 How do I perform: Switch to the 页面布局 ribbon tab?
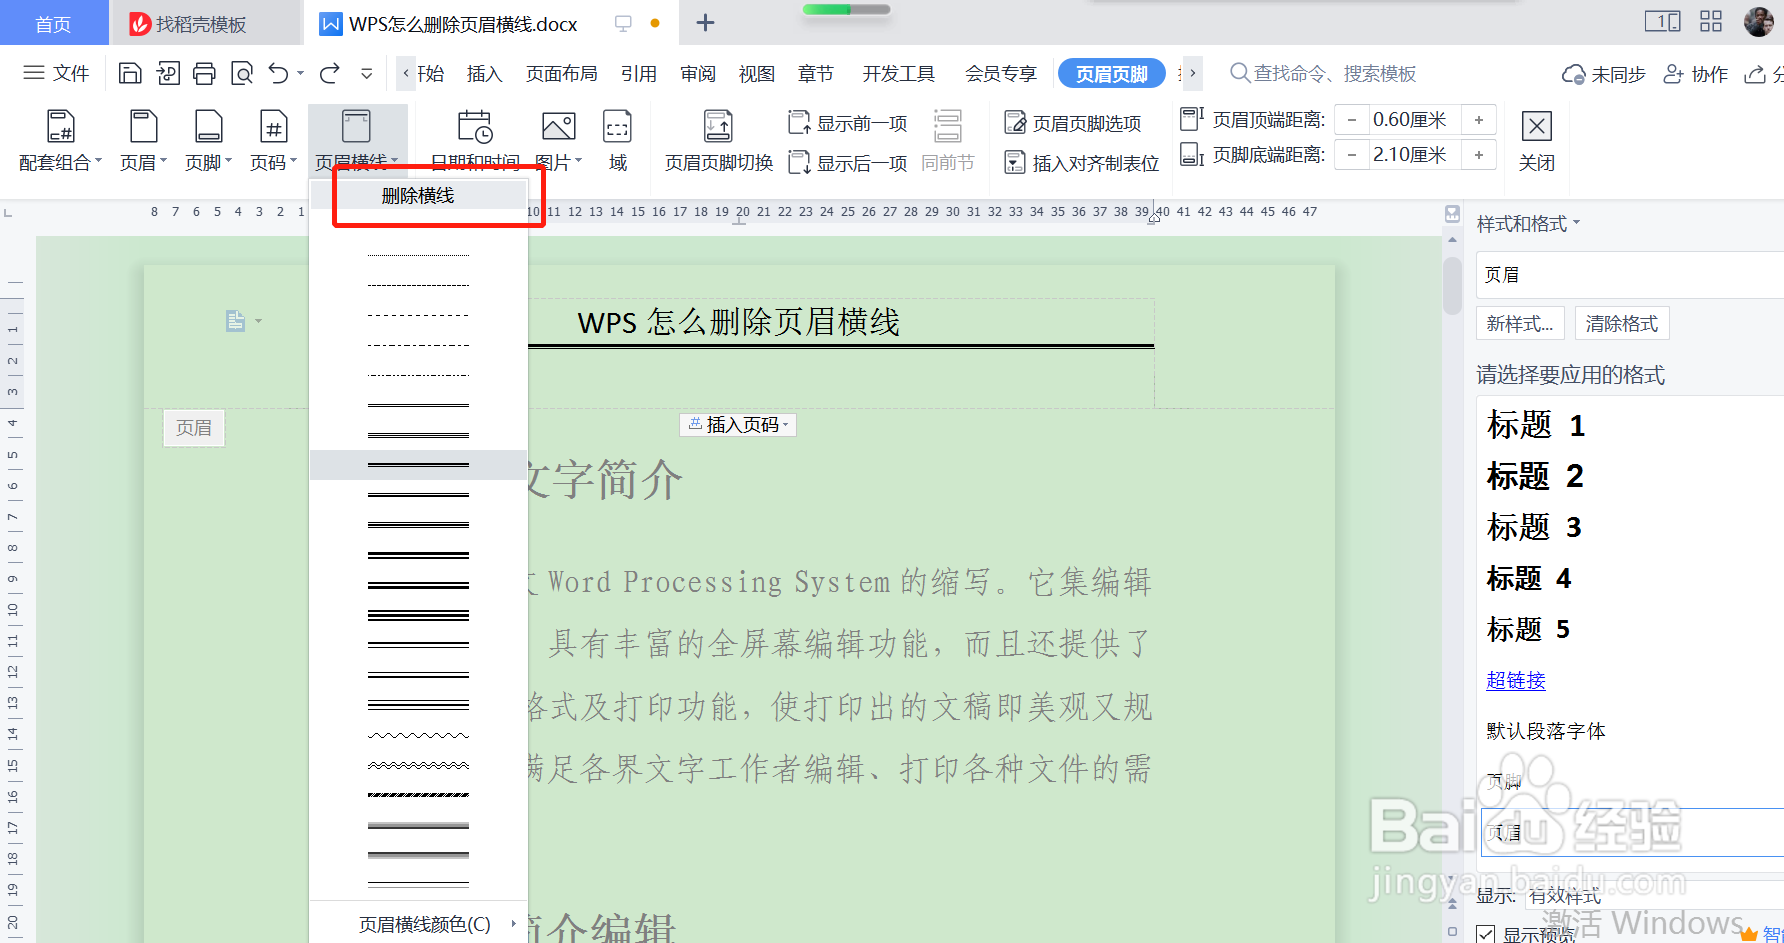561,74
